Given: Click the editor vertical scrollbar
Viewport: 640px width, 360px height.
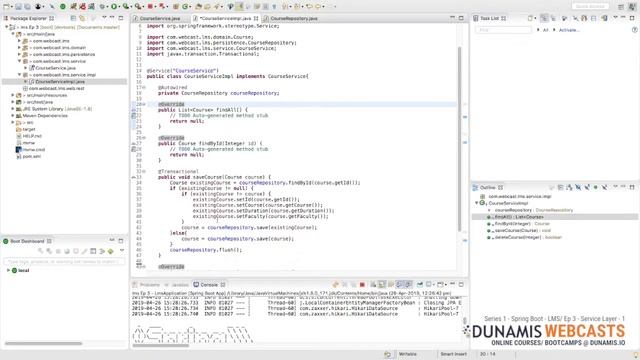Looking at the screenshot, I should click(460, 139).
